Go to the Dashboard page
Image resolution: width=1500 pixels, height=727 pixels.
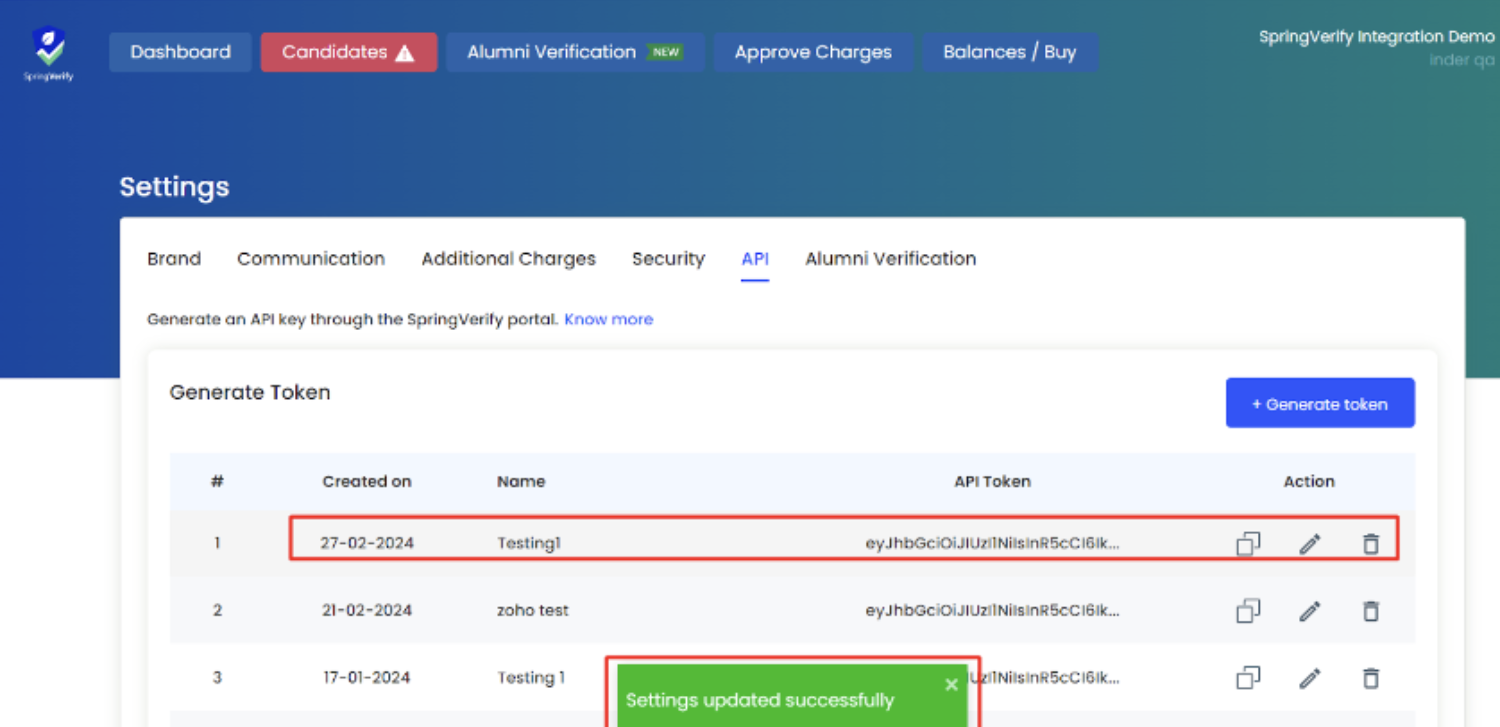tap(180, 52)
